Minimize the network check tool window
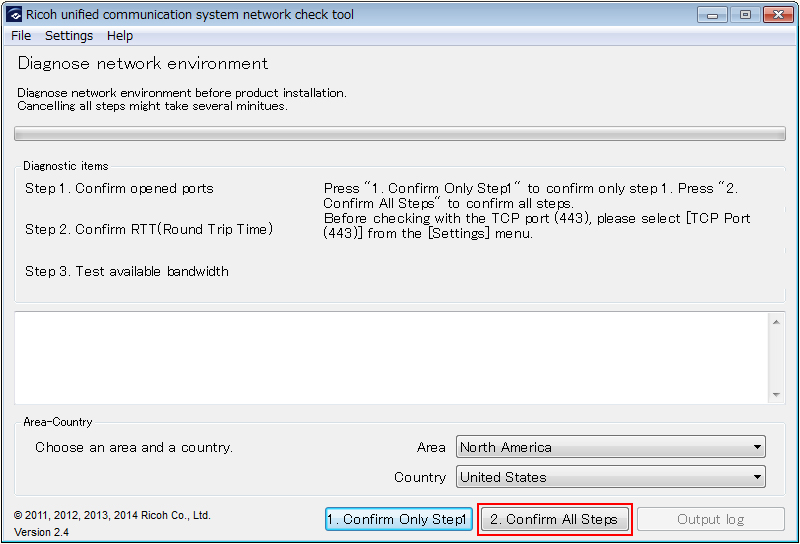The width and height of the screenshot is (800, 544). coord(711,14)
